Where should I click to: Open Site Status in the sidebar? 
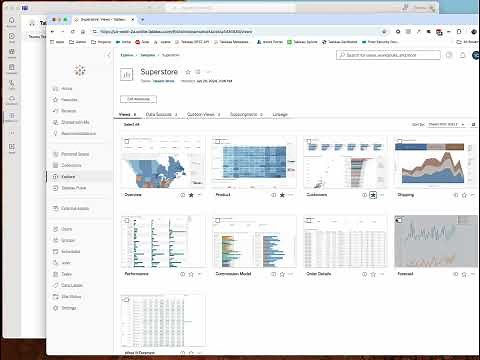click(71, 297)
